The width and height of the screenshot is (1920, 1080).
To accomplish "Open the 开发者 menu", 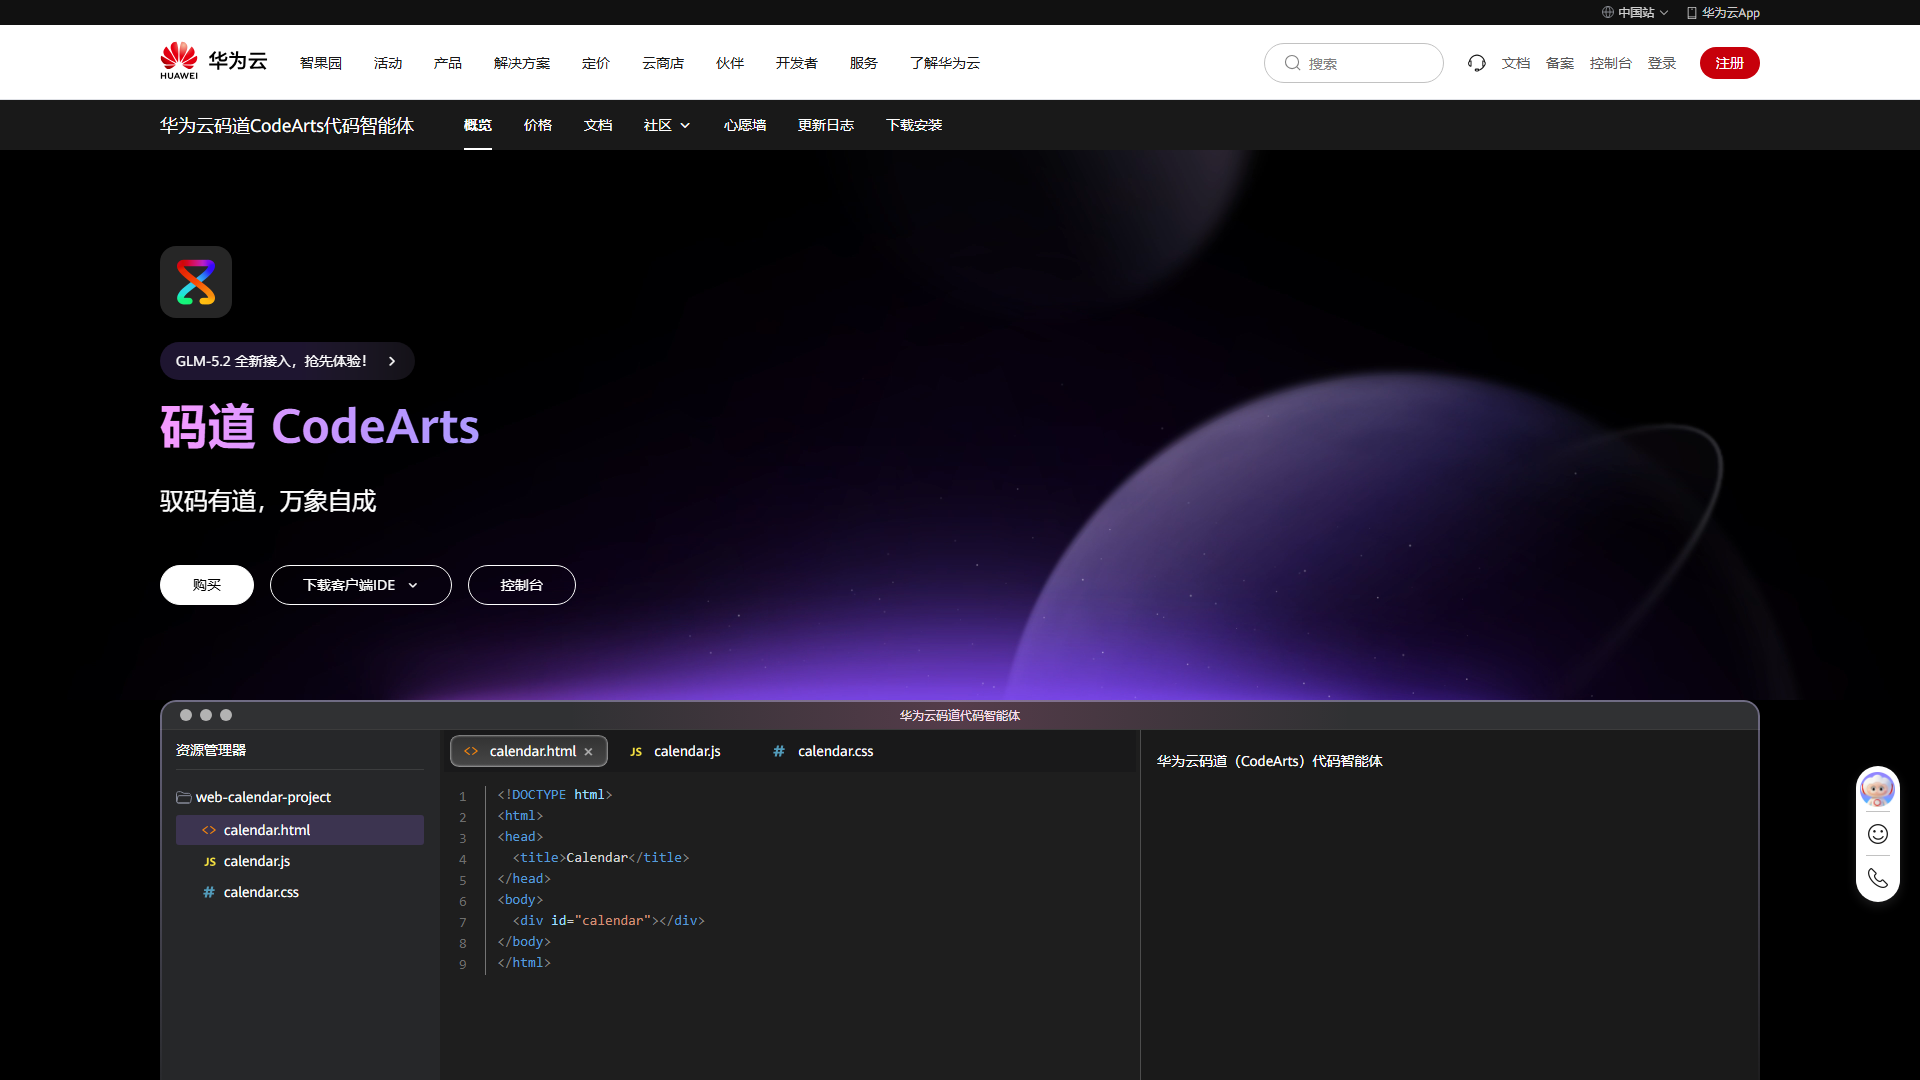I will 797,63.
